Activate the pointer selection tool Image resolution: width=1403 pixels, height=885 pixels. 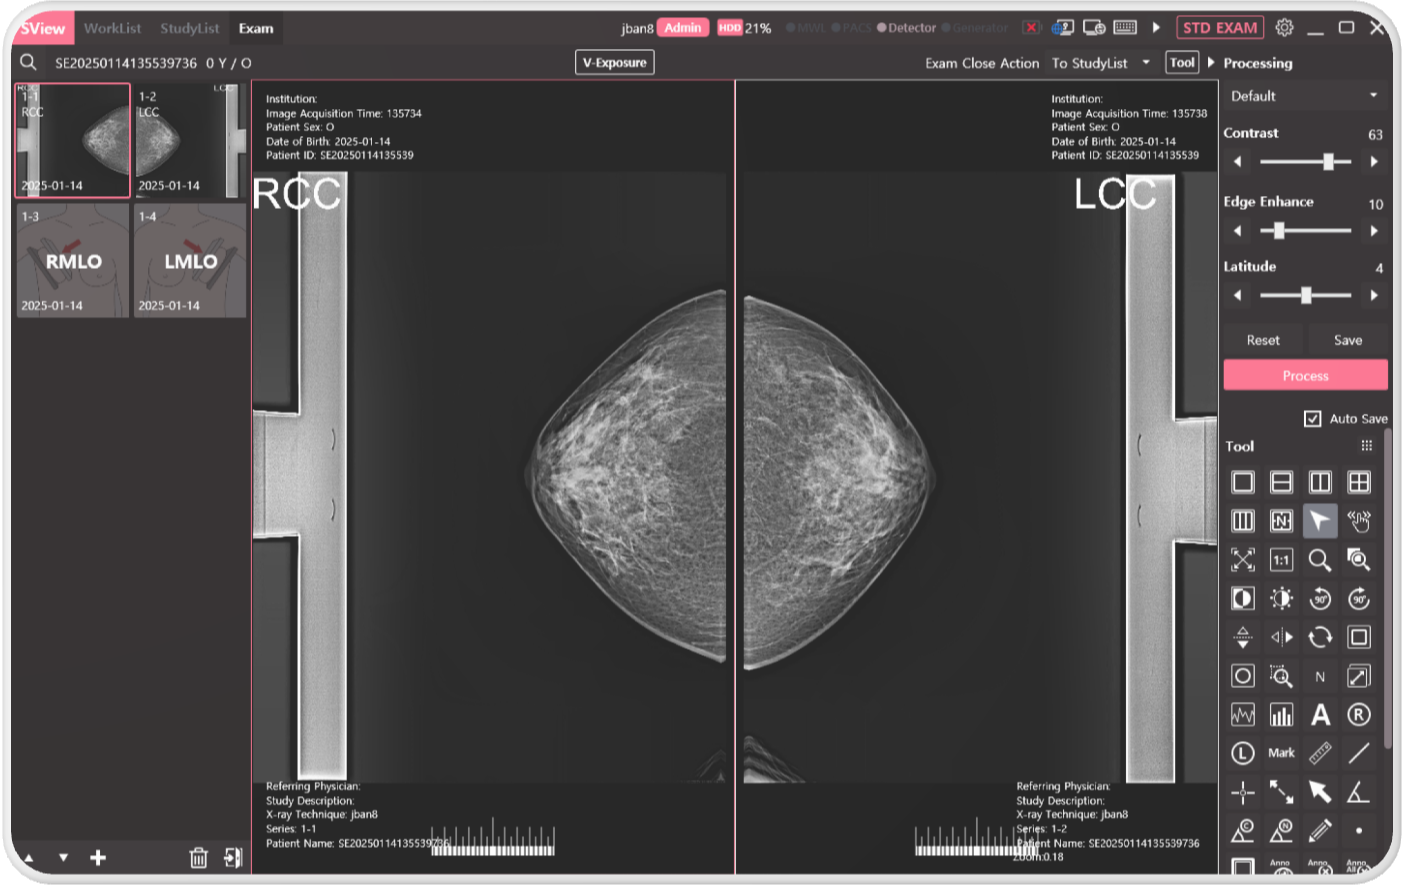(x=1320, y=521)
